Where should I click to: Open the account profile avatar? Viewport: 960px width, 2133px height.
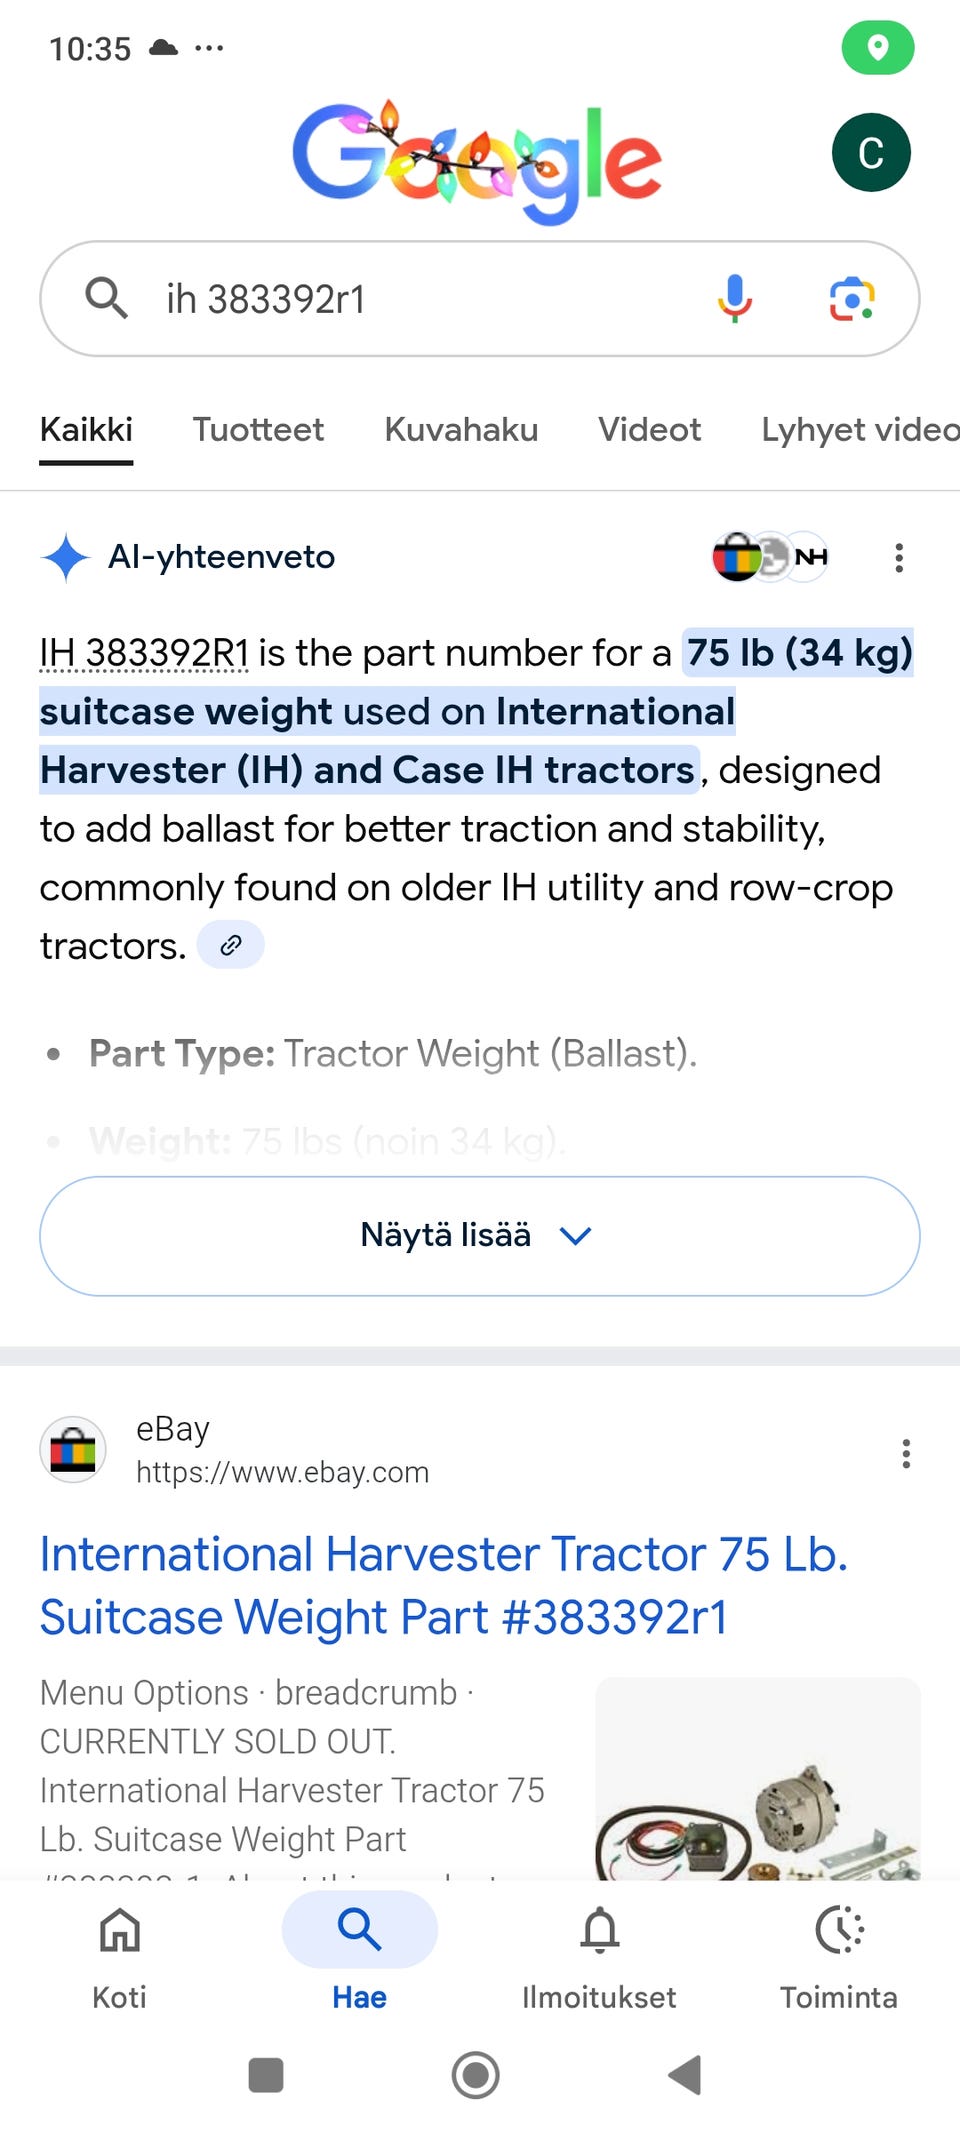pyautogui.click(x=870, y=153)
